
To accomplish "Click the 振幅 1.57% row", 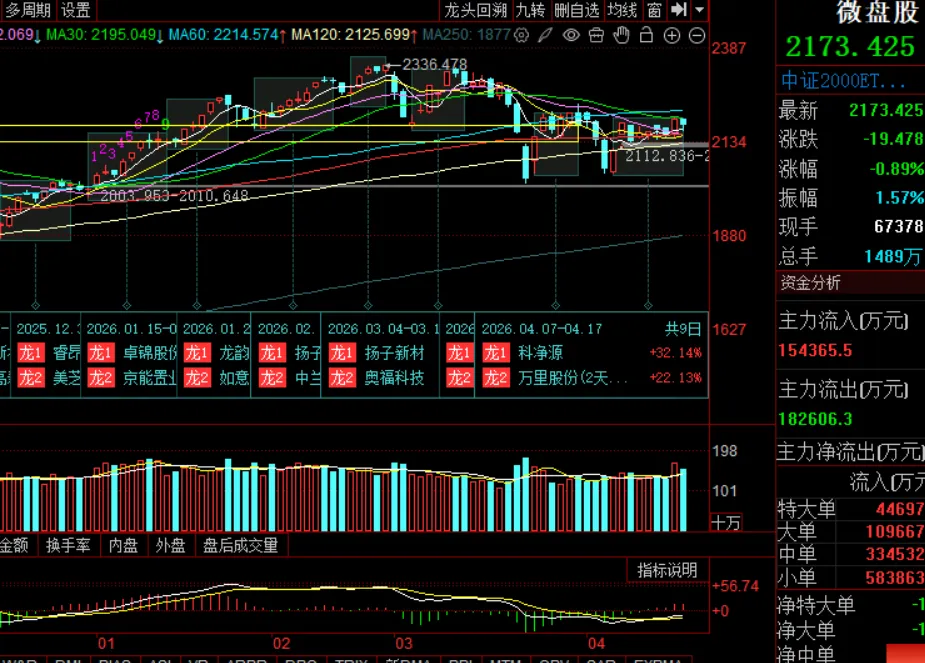I will click(851, 198).
